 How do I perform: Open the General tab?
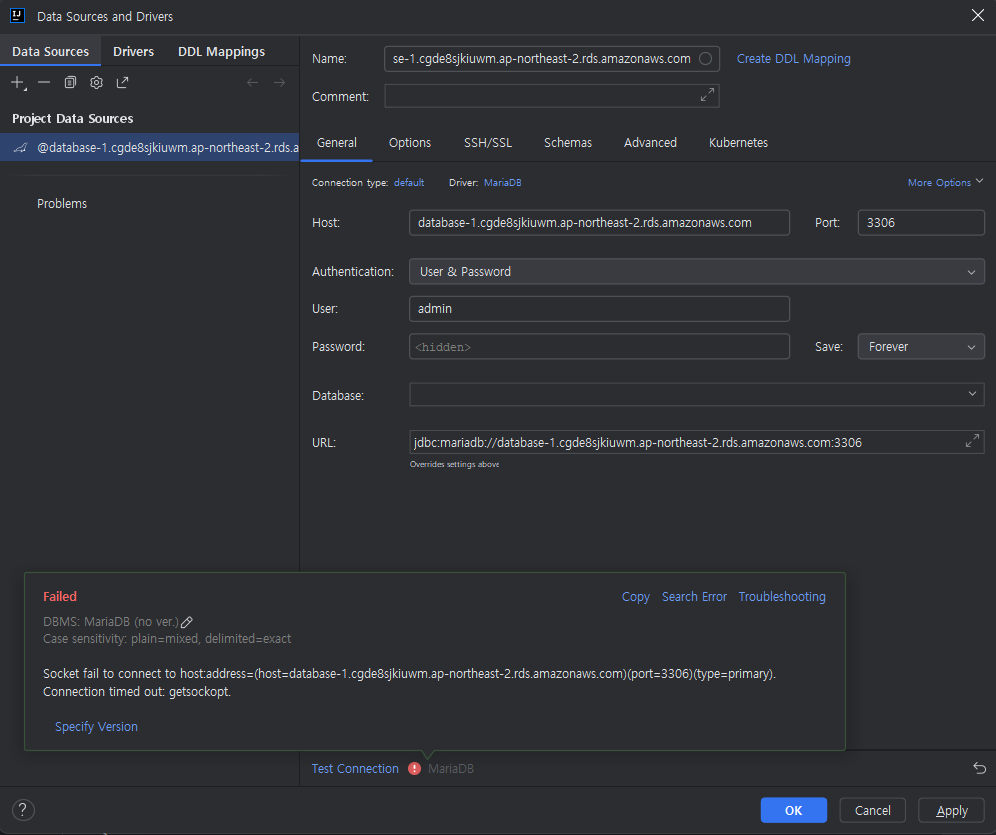[x=337, y=143]
